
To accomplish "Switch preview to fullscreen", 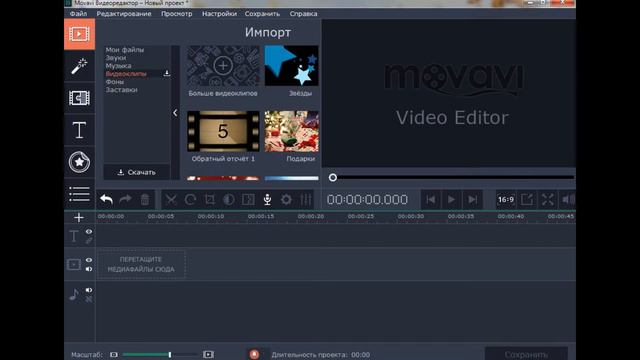I will pos(548,200).
